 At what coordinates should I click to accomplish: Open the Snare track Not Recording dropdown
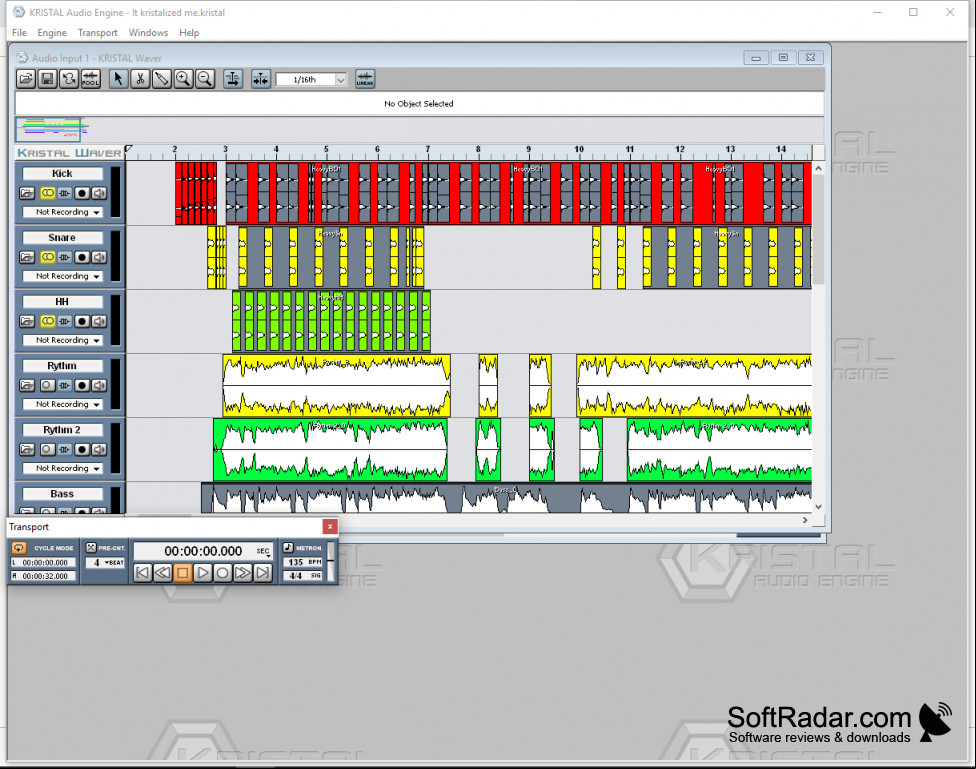[62, 276]
